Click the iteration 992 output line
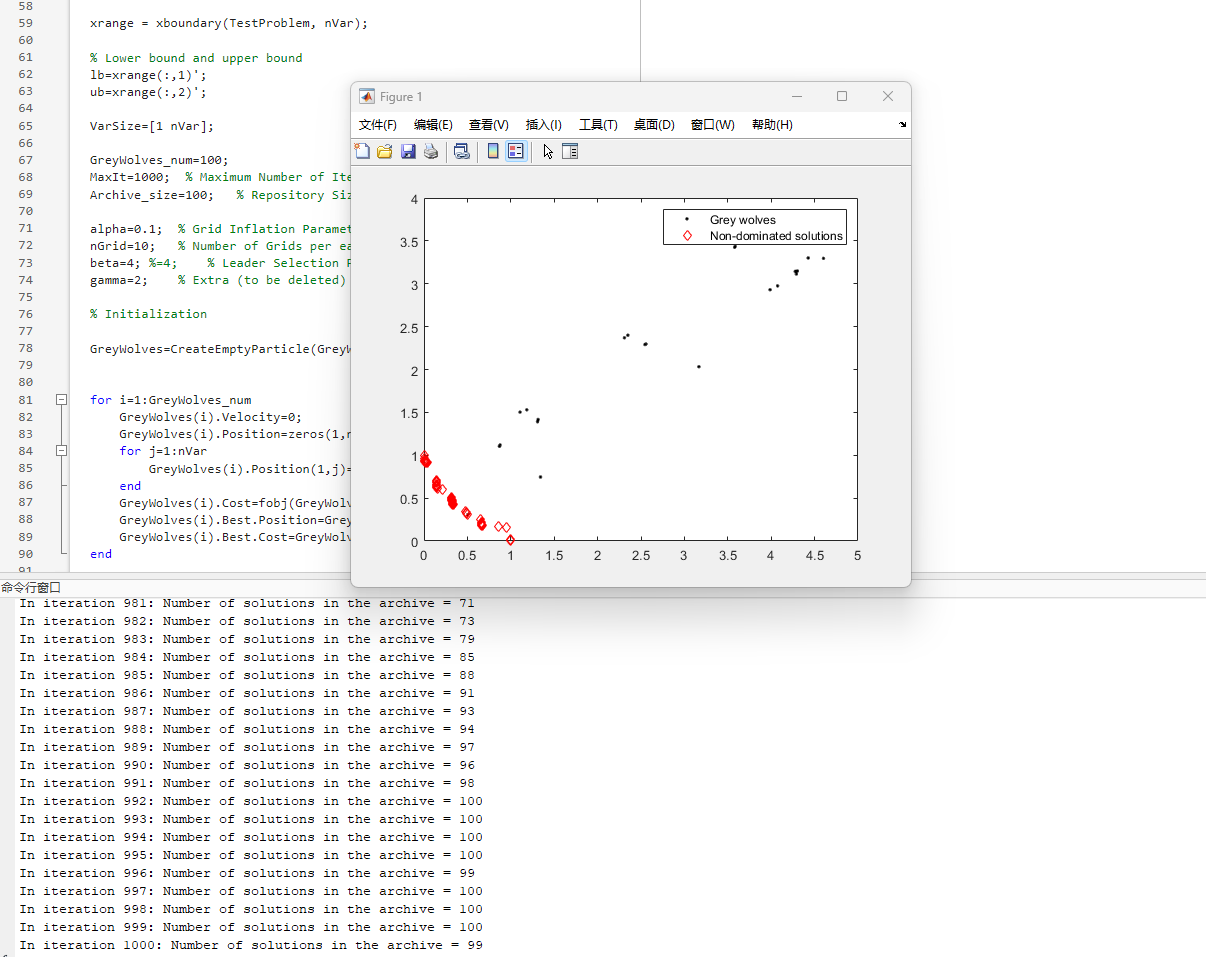 tap(251, 801)
